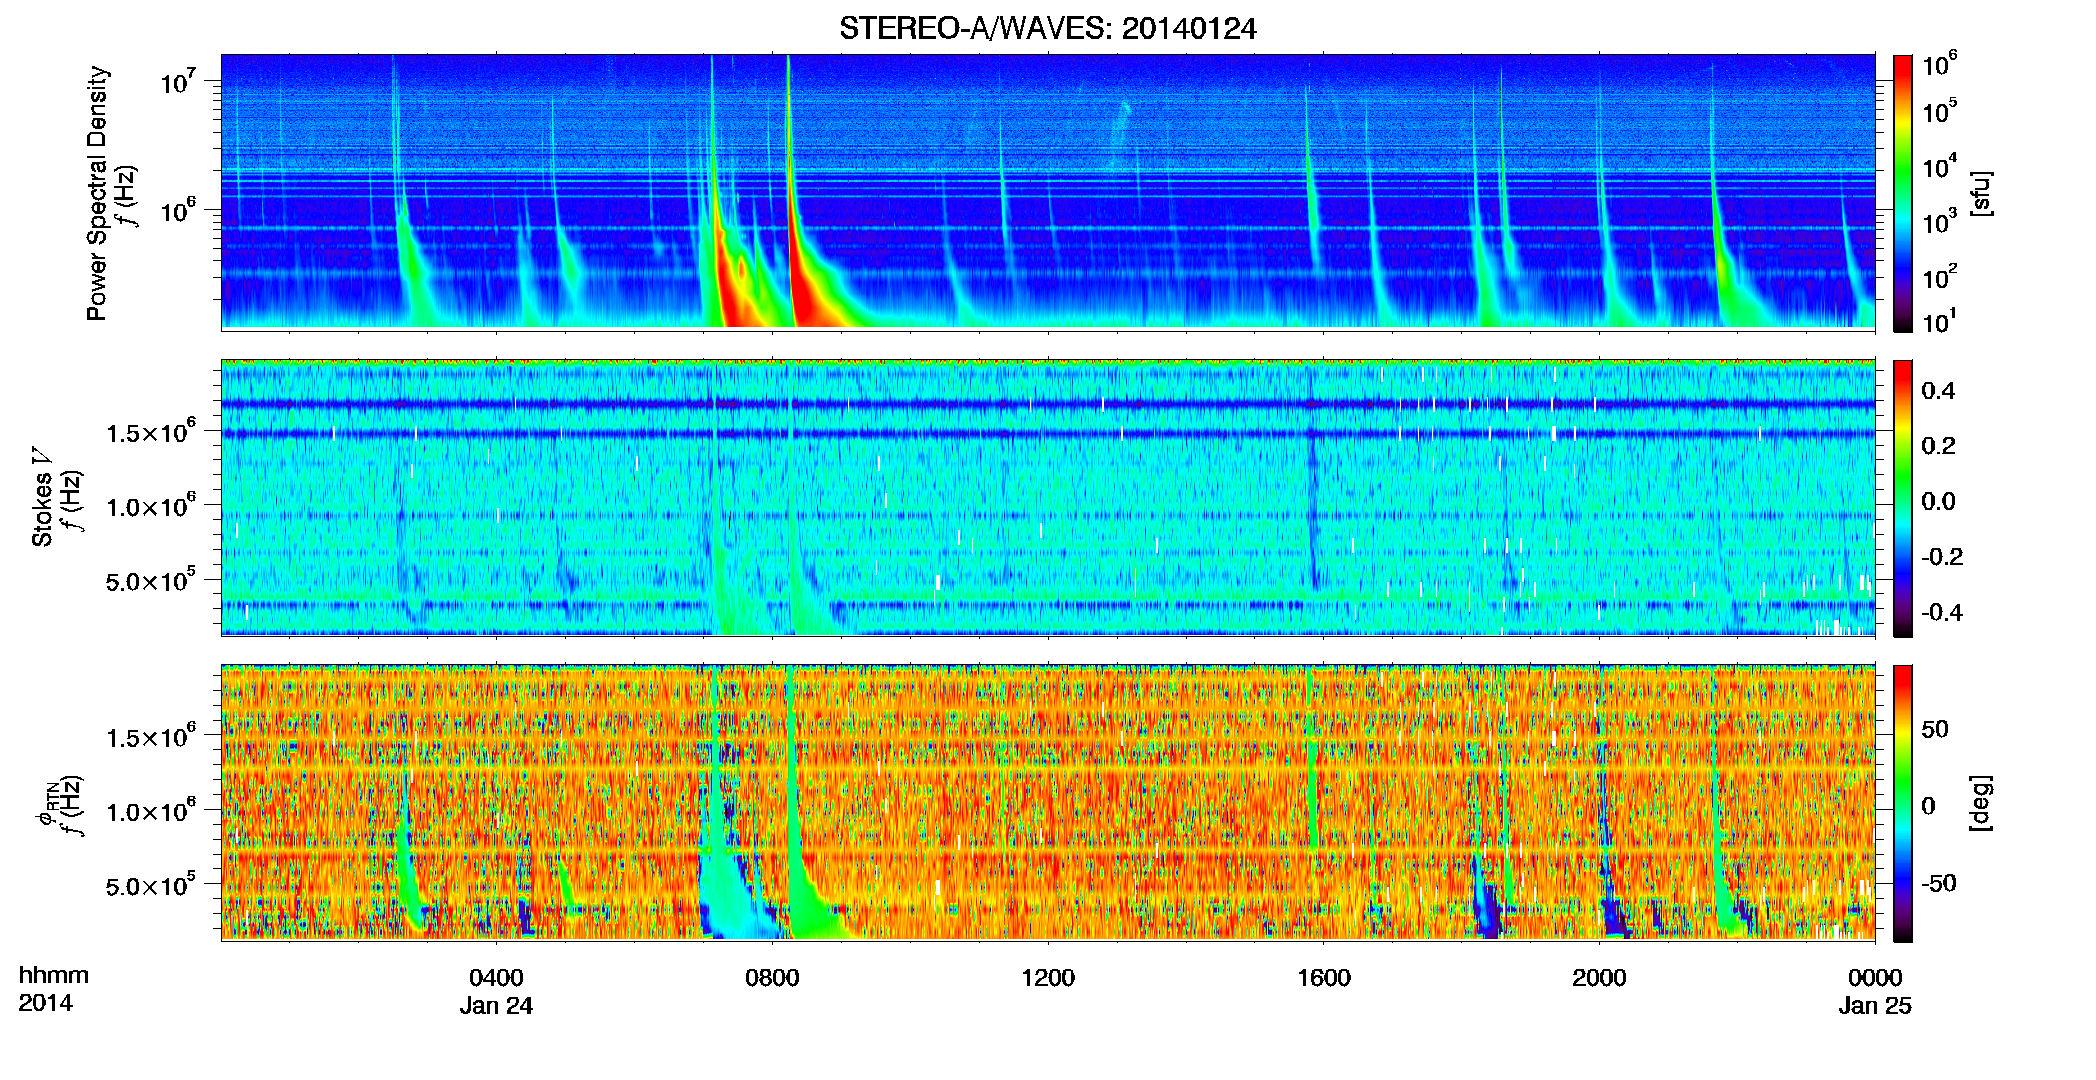The width and height of the screenshot is (2096, 1080).
Task: Click the 0400 time tick label
Action: 496,978
